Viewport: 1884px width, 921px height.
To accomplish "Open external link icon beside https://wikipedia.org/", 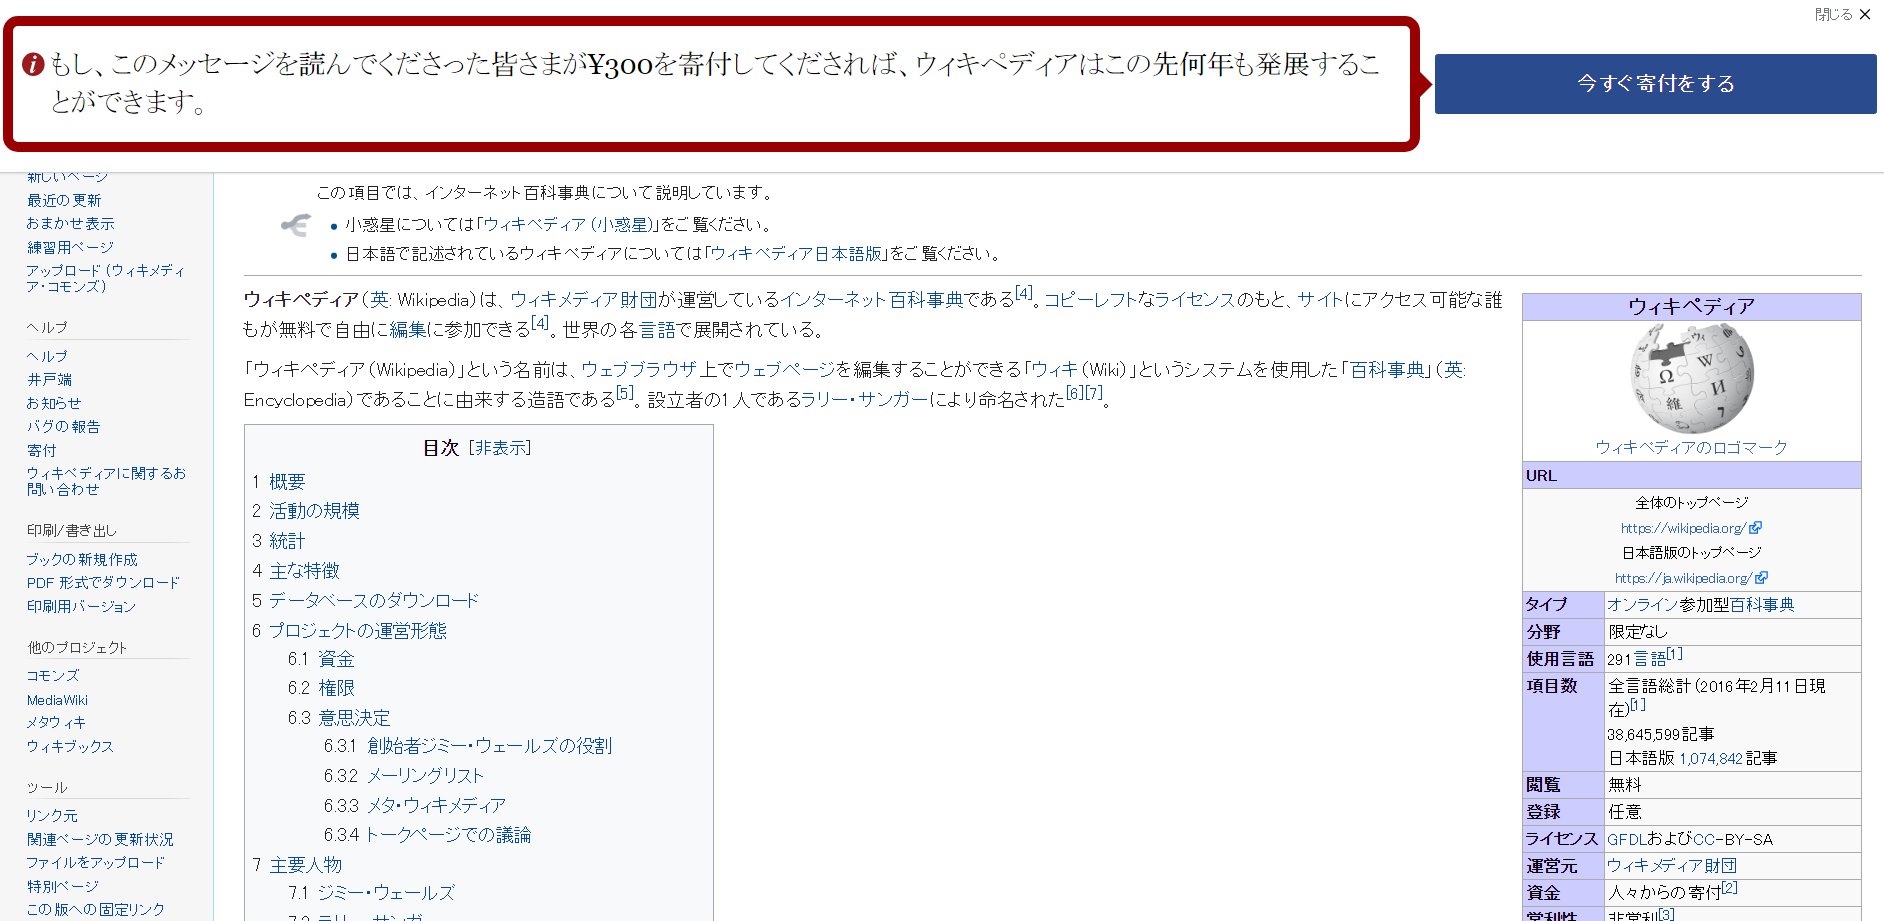I will 1755,528.
